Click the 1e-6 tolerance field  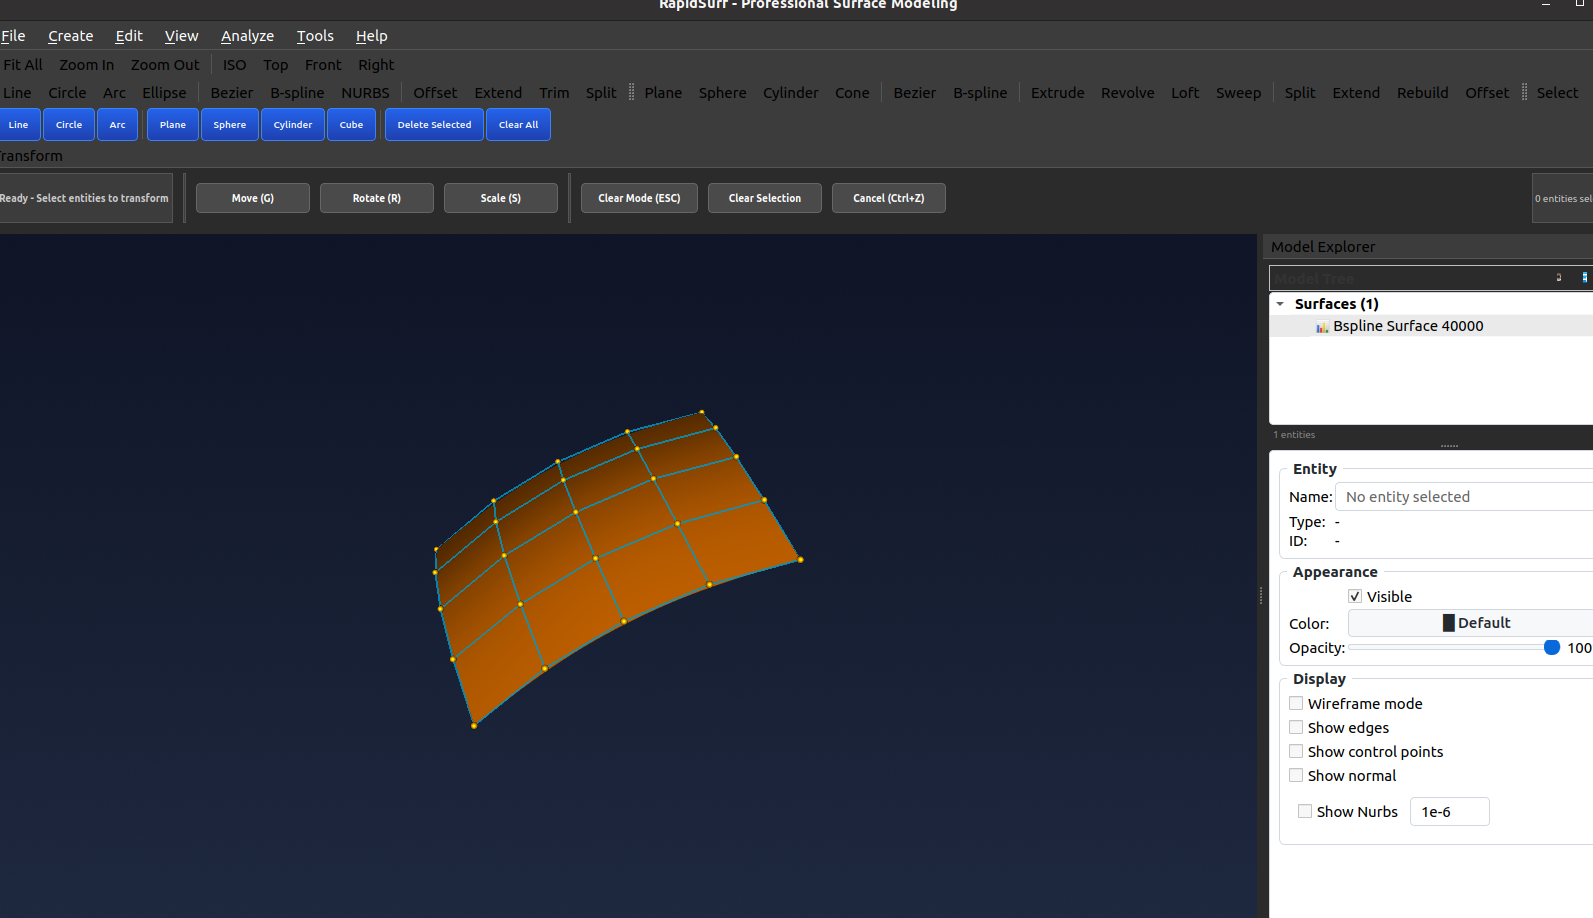click(x=1449, y=812)
